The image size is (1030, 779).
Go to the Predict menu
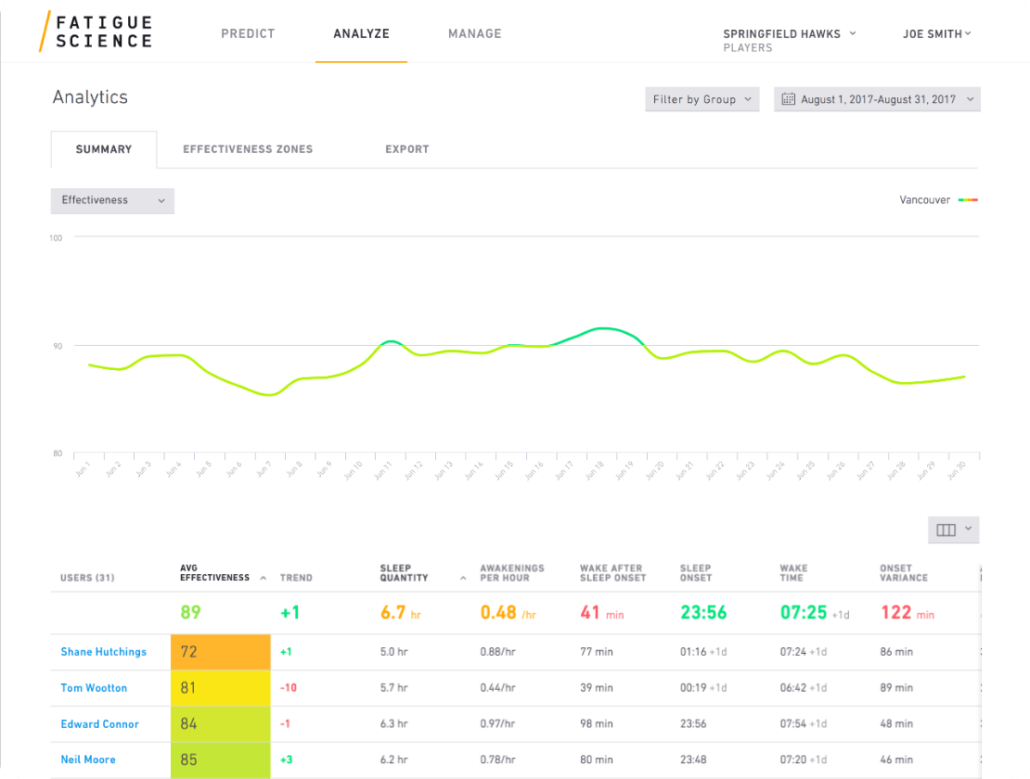coord(248,34)
